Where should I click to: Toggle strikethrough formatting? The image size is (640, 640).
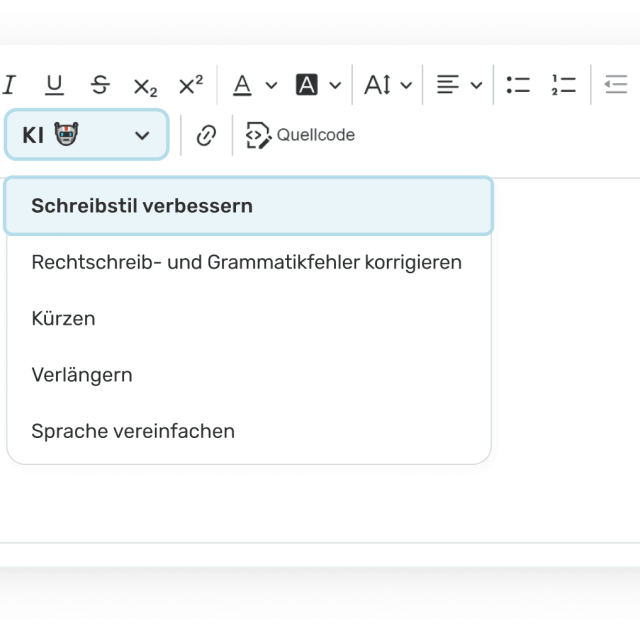[x=100, y=85]
